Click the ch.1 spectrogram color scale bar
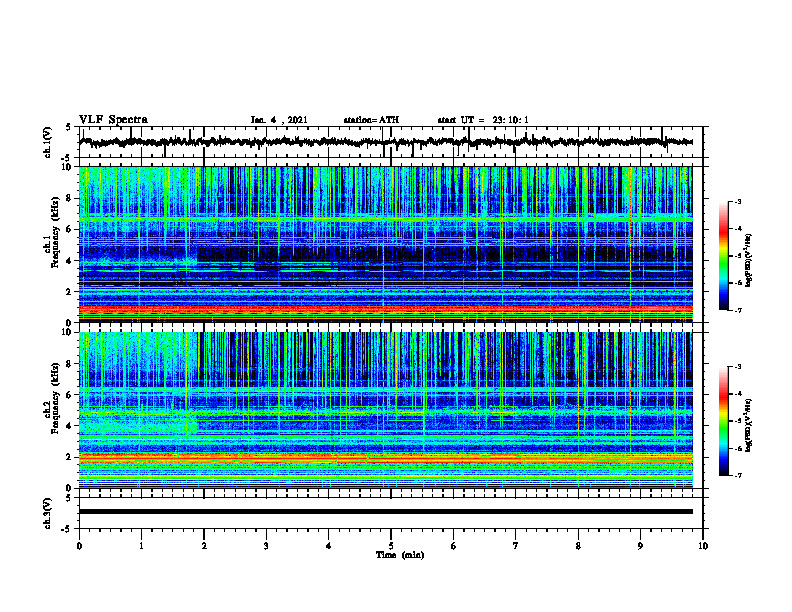The height and width of the screenshot is (612, 792). (724, 256)
